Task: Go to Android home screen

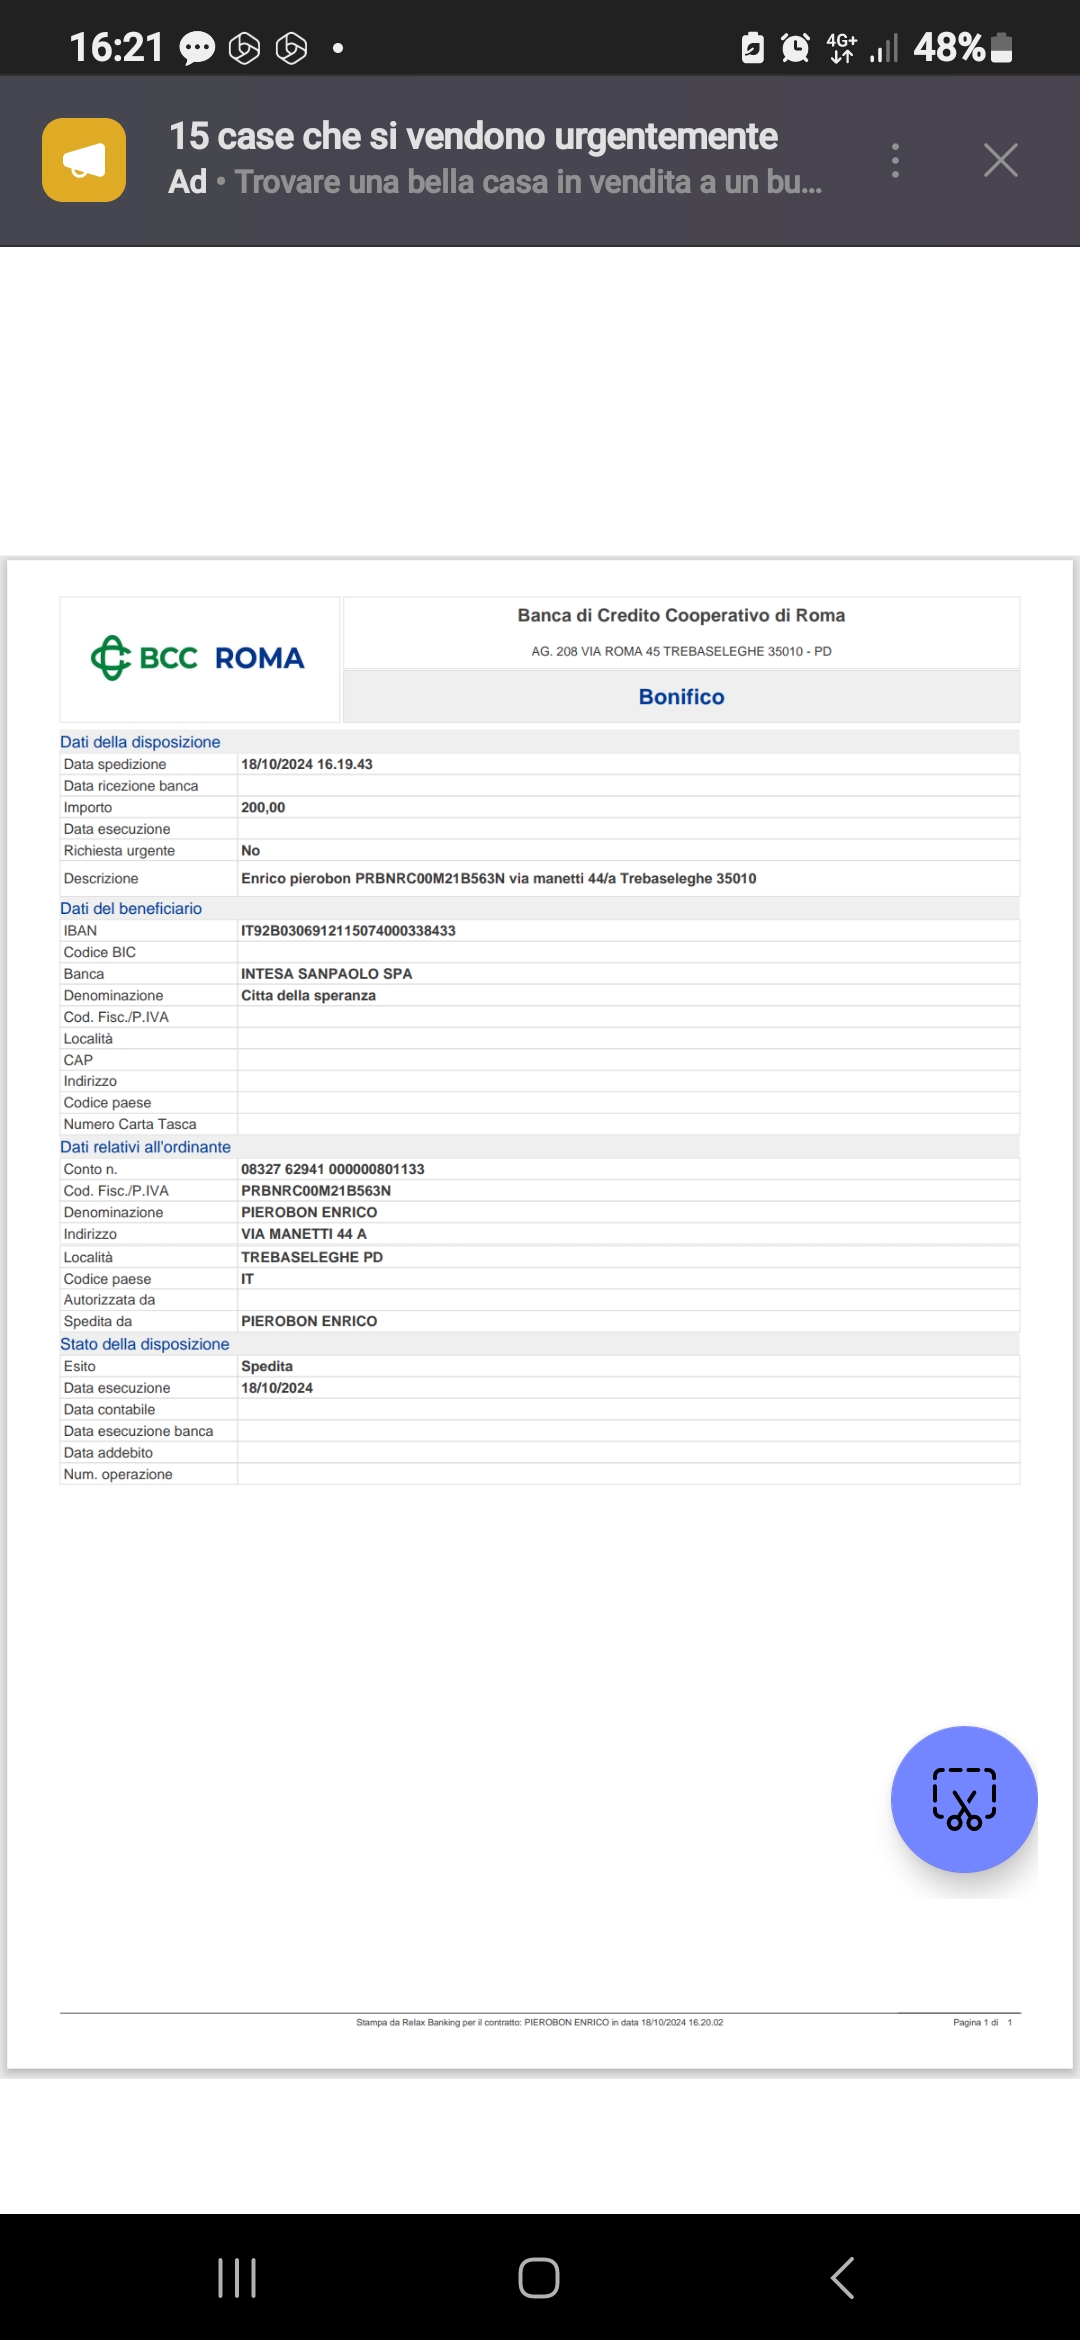Action: click(539, 2278)
